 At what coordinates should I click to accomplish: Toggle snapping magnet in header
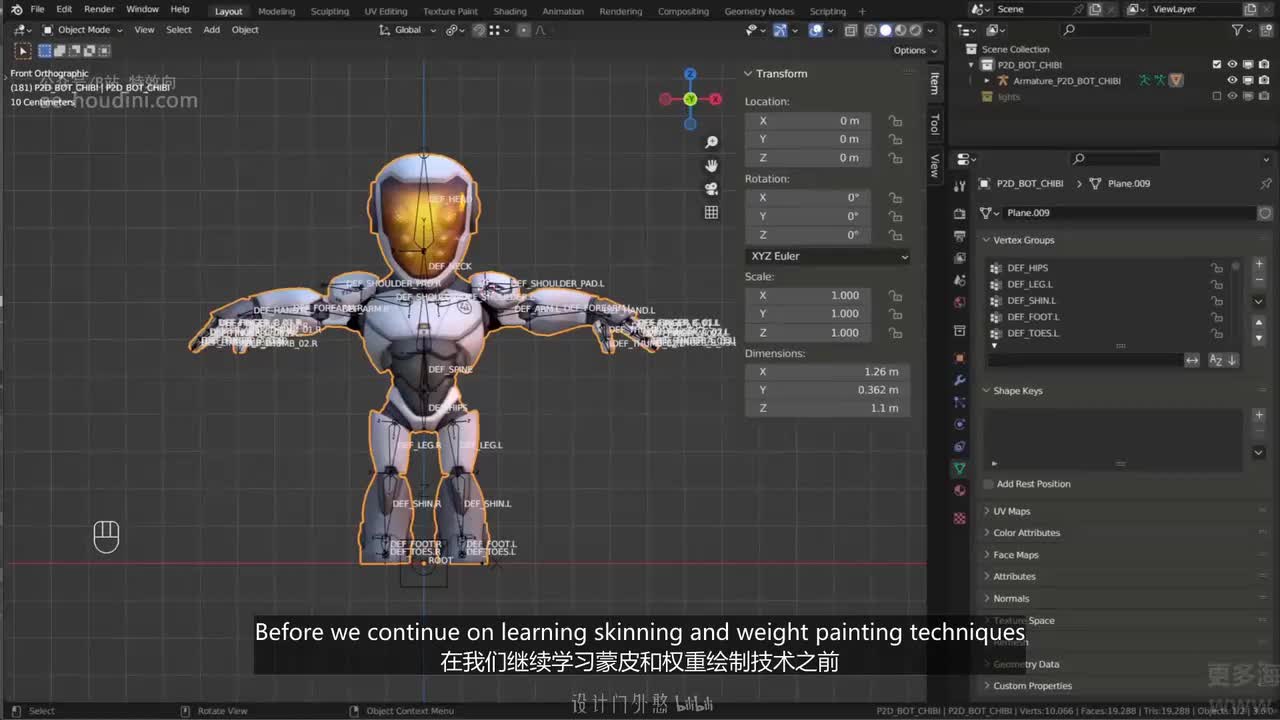[x=479, y=30]
